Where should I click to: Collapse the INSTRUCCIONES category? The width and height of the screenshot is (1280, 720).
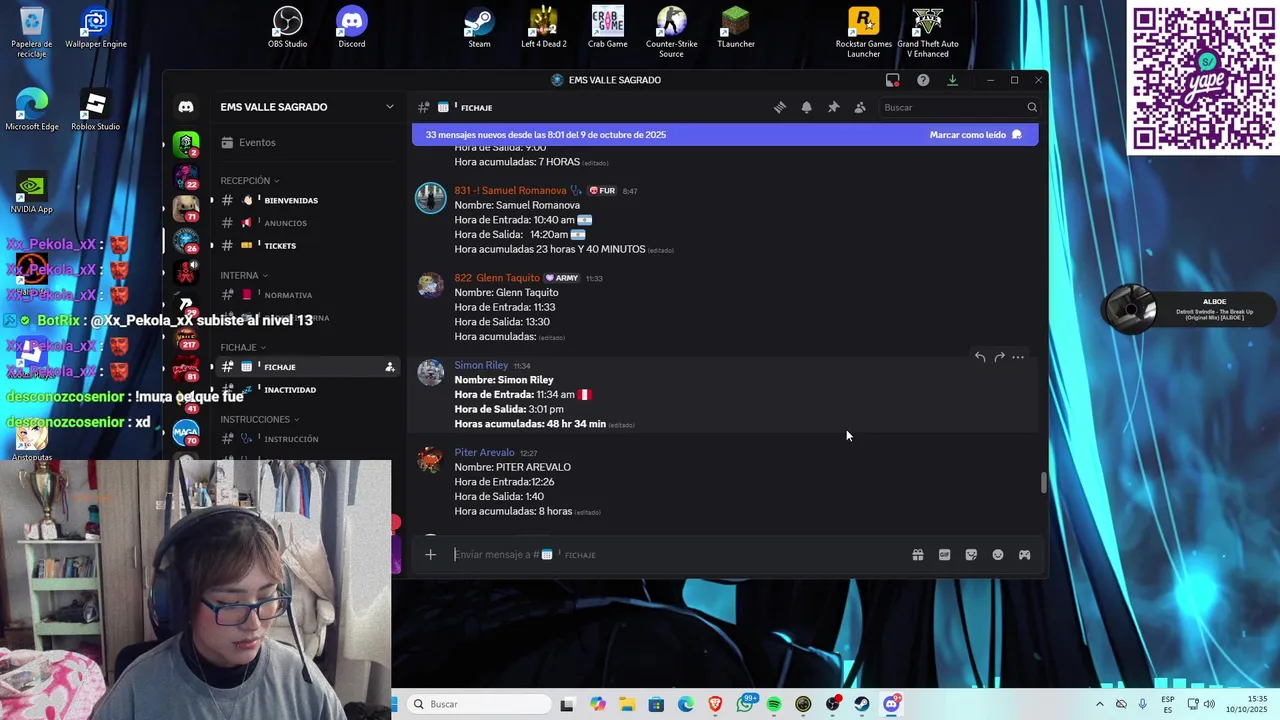point(260,419)
